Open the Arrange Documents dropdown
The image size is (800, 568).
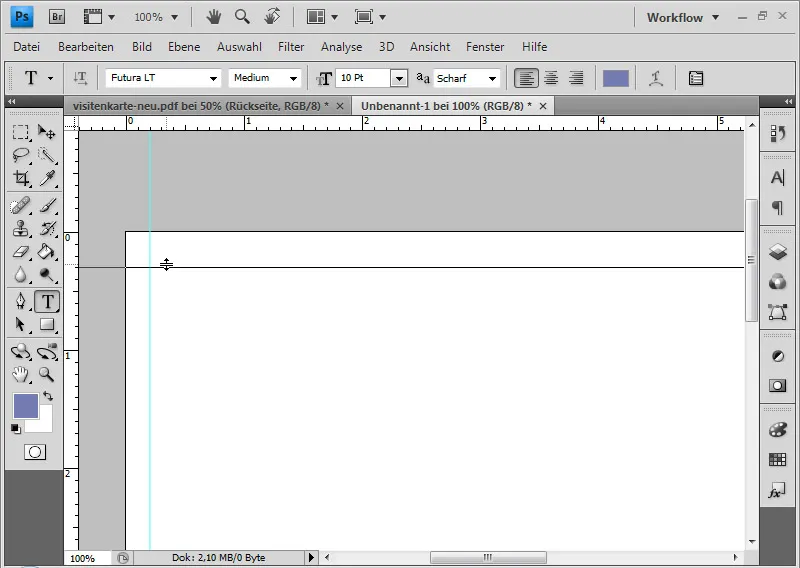322,17
